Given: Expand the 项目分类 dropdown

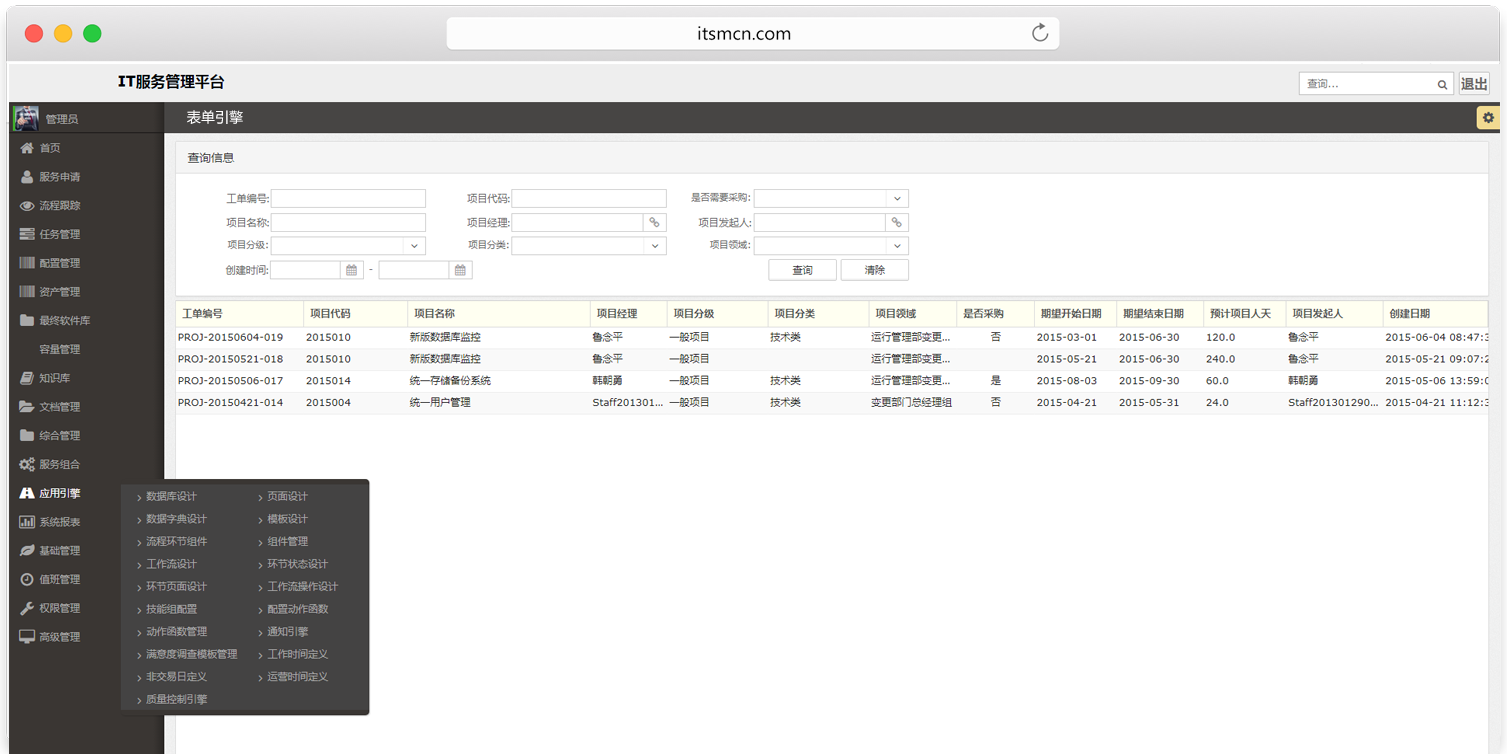Looking at the screenshot, I should point(655,245).
